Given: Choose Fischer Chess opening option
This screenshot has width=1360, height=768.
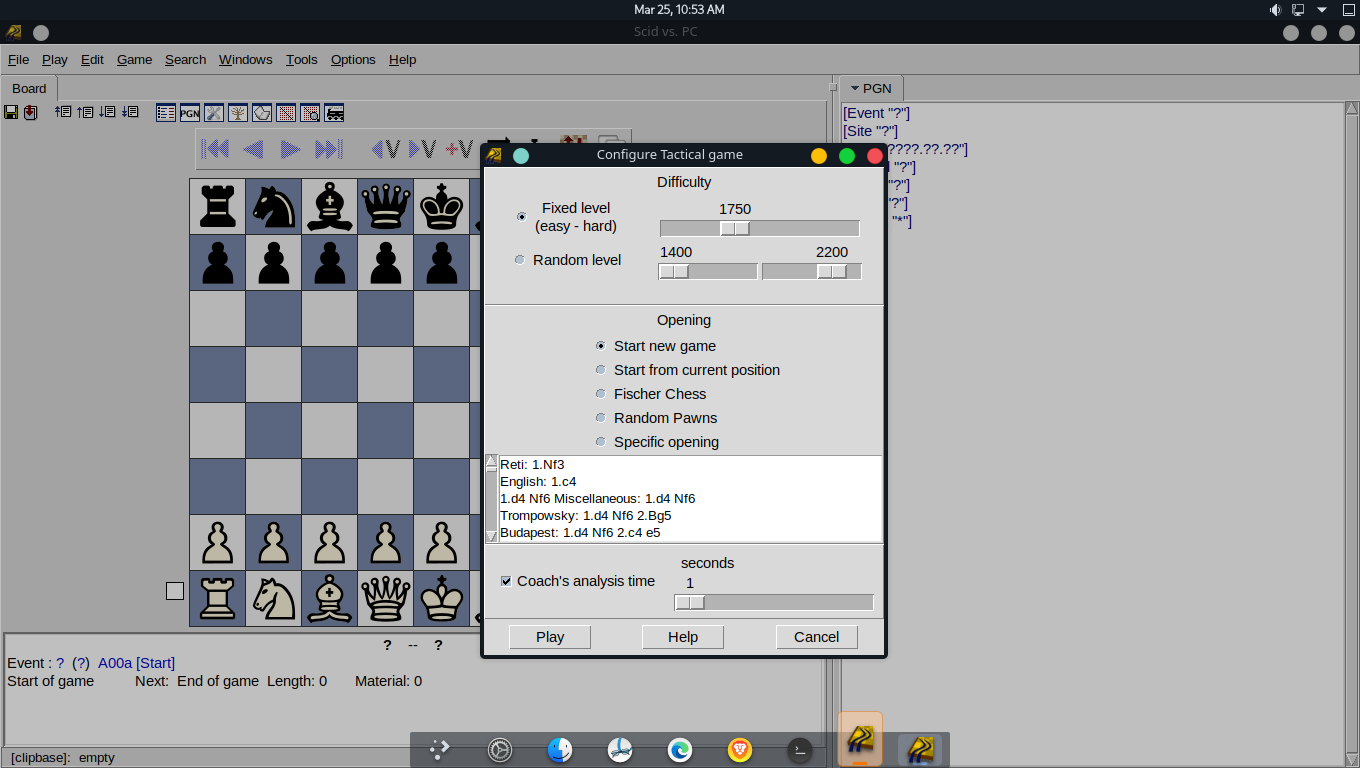Looking at the screenshot, I should [x=600, y=394].
